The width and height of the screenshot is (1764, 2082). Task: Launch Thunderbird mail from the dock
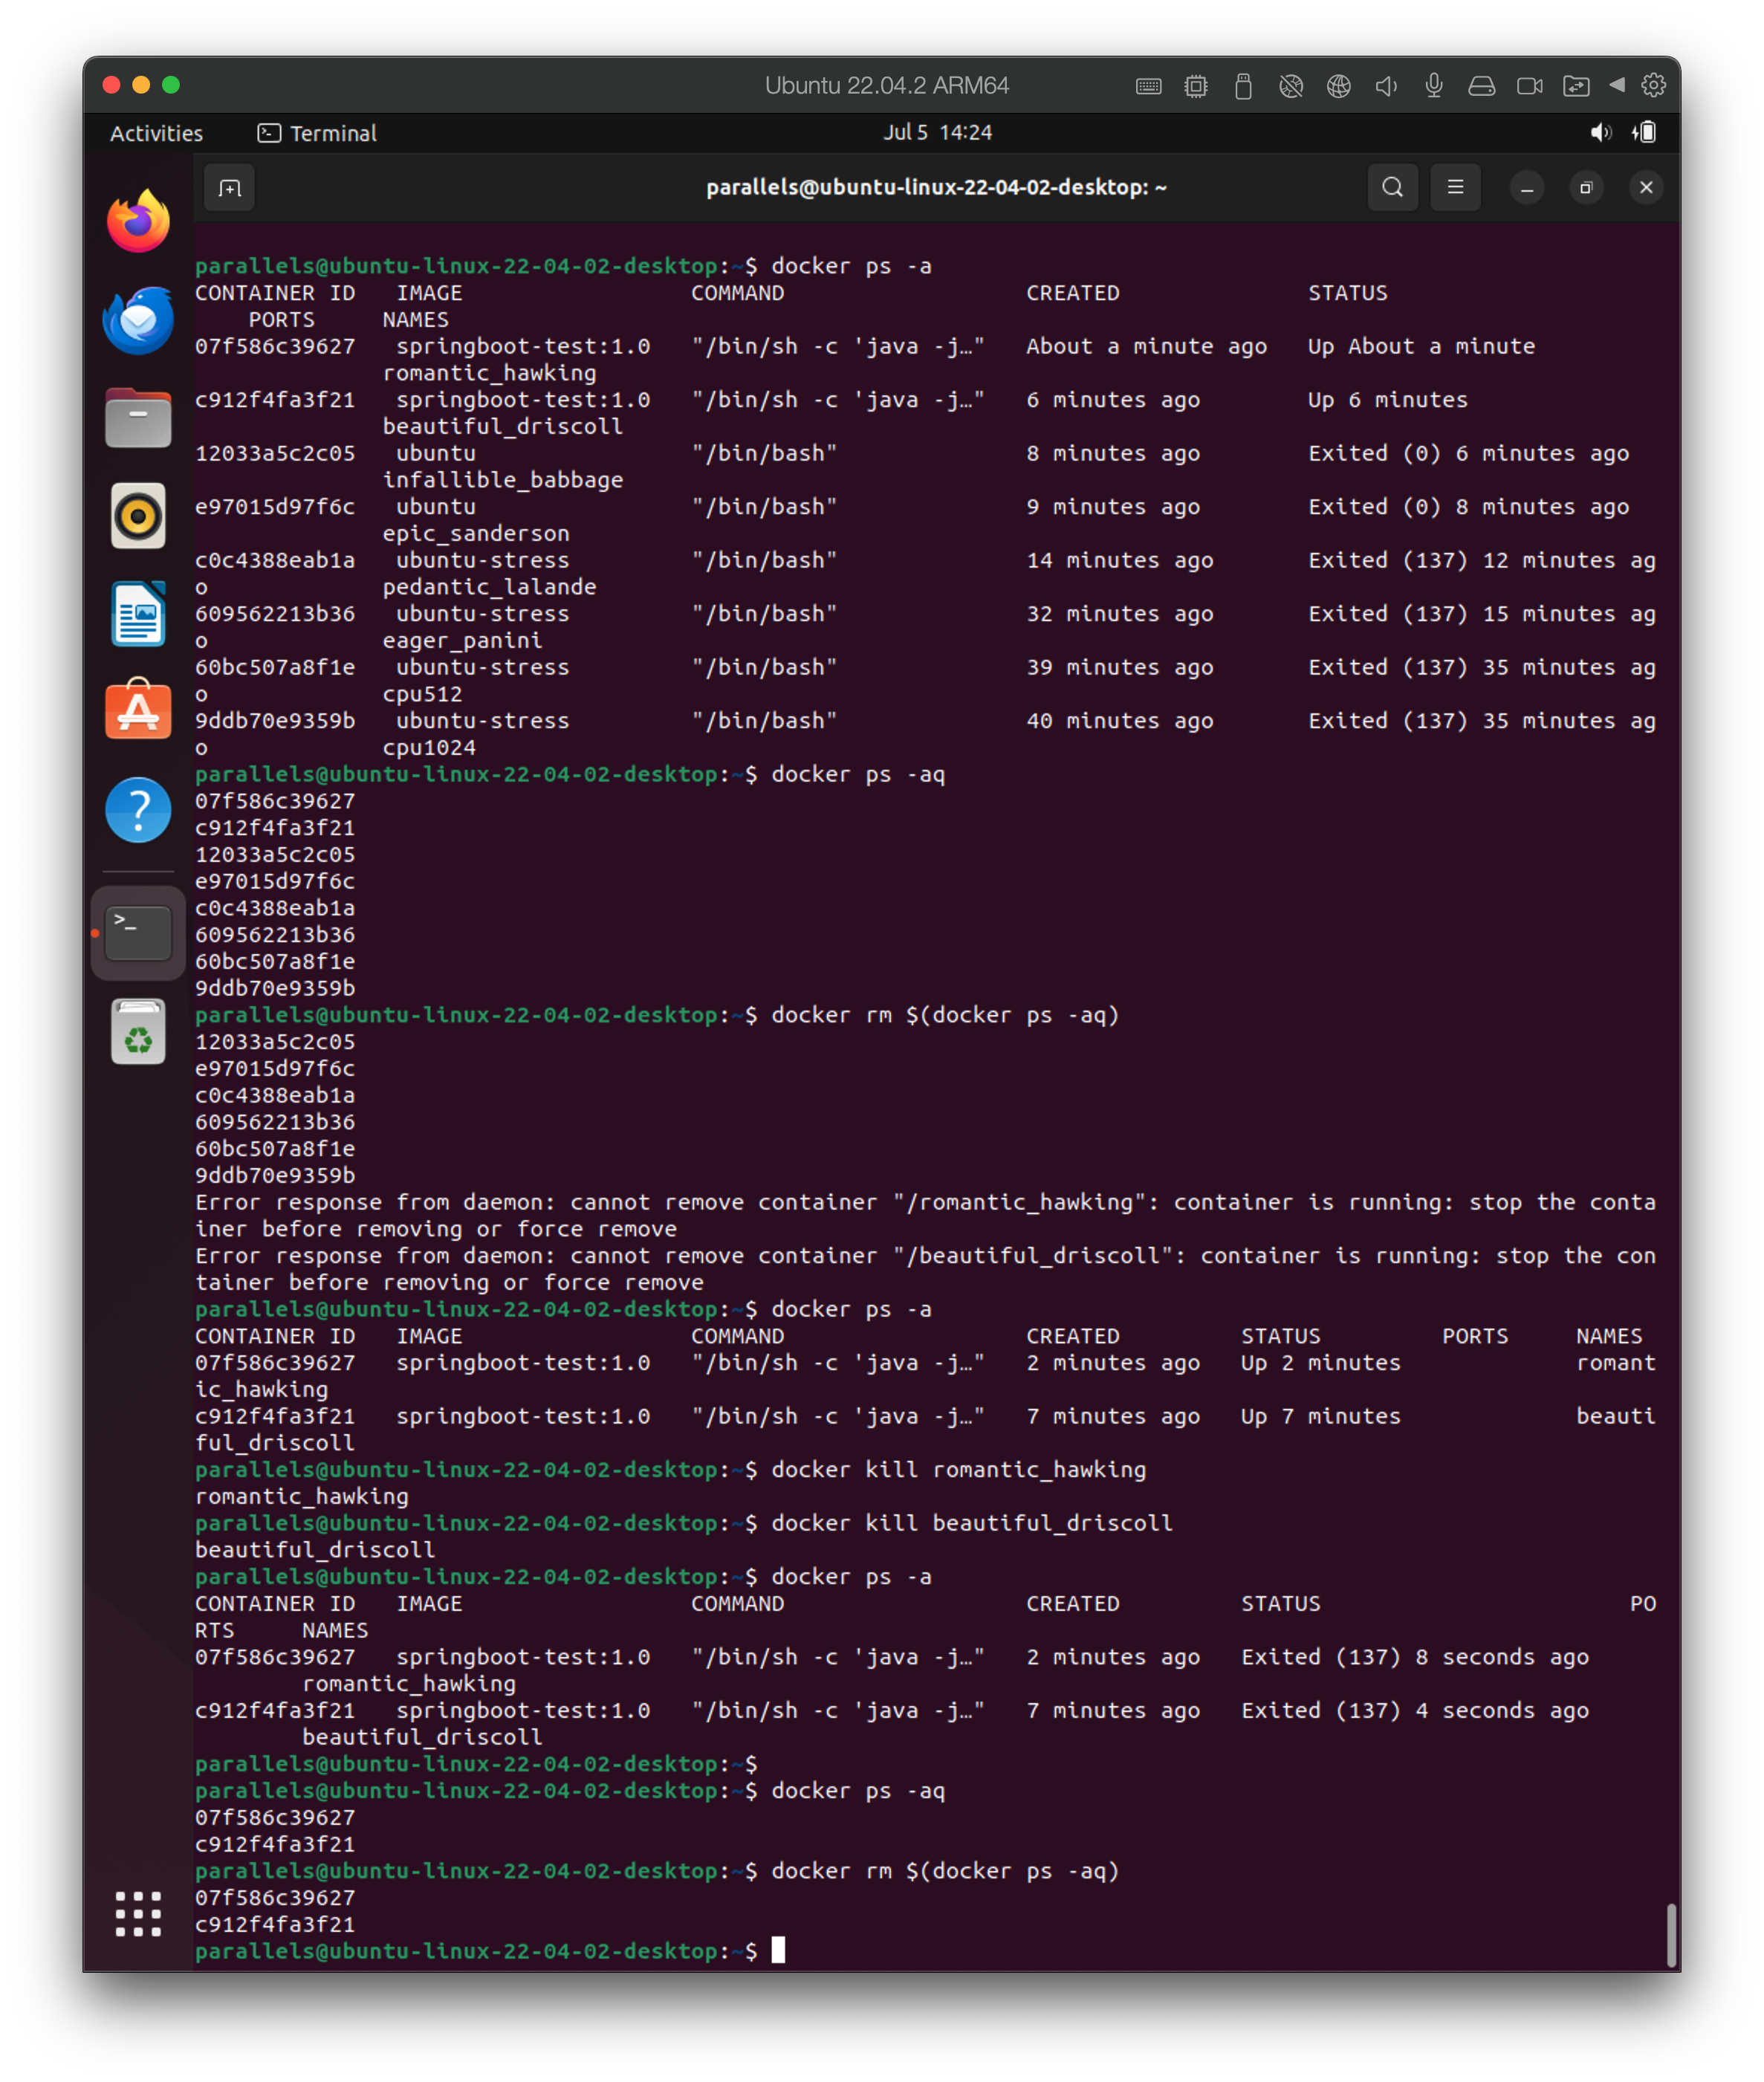click(138, 319)
